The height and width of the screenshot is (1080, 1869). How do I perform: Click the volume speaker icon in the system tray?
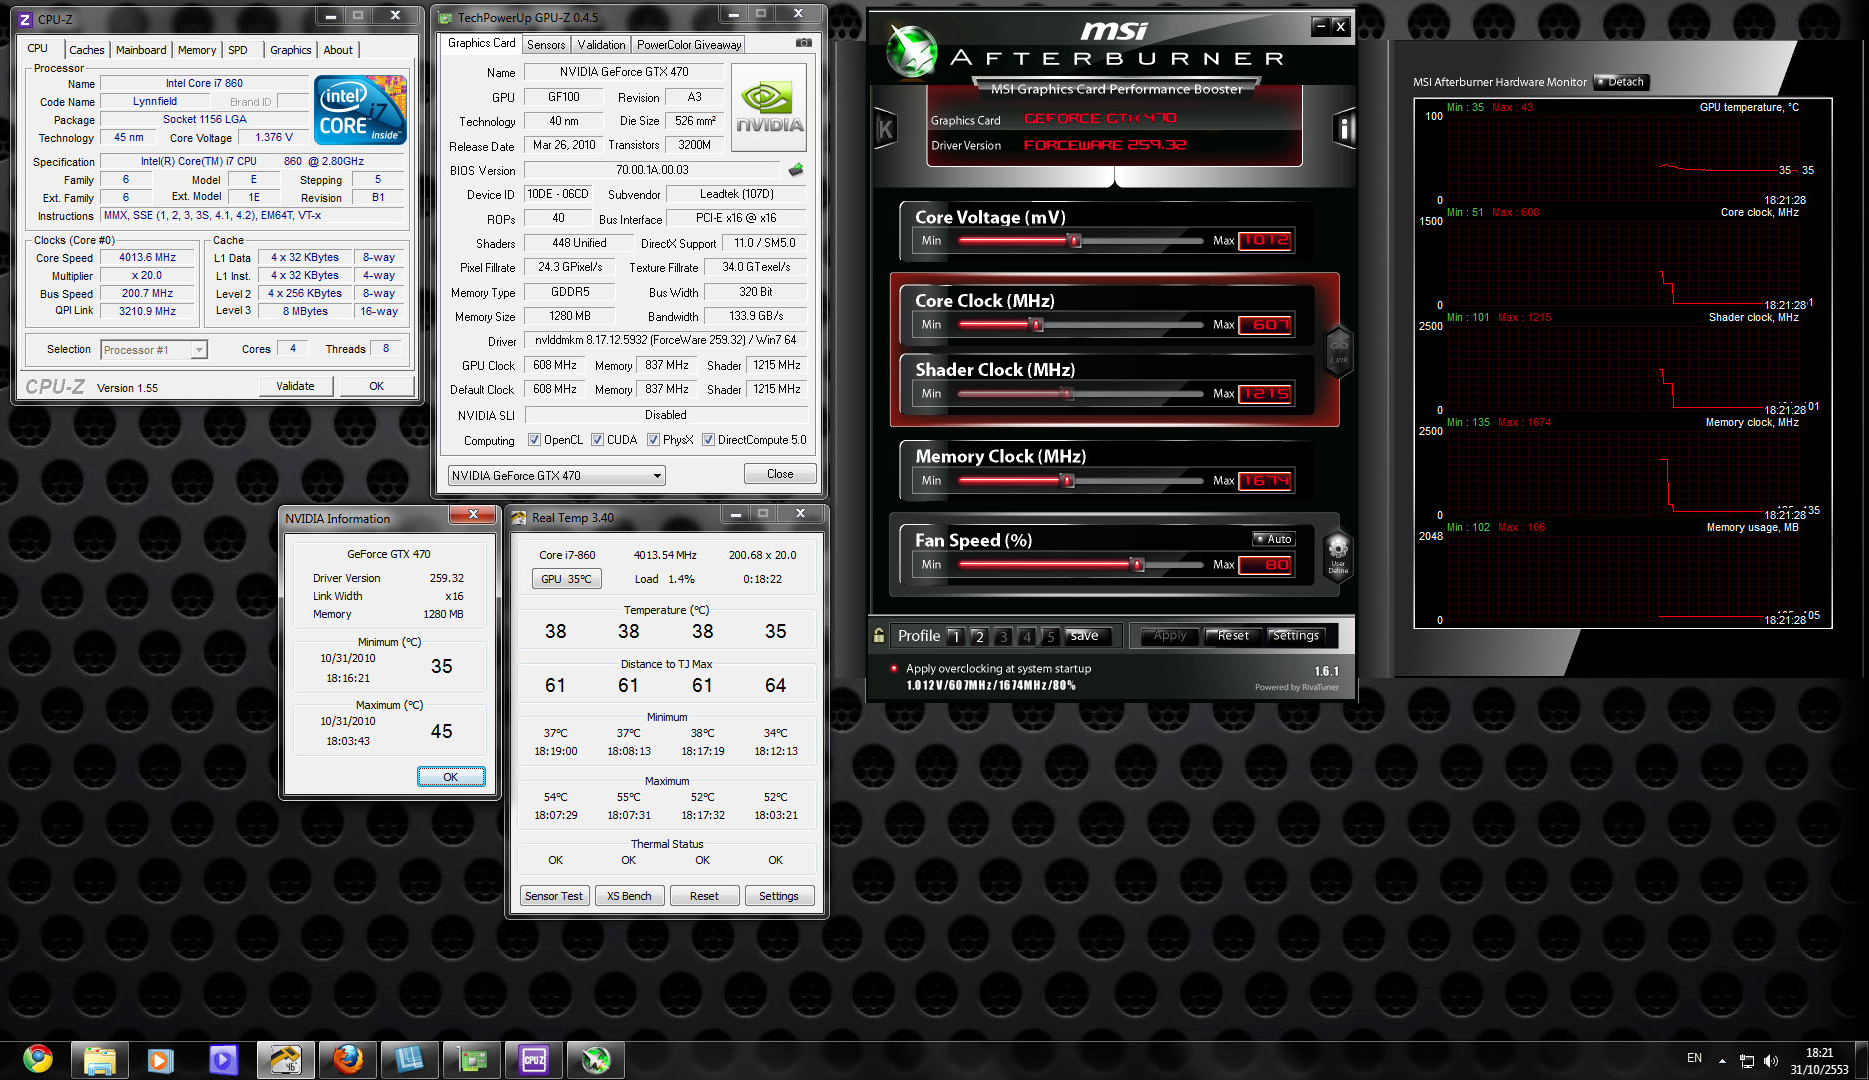coord(1771,1061)
